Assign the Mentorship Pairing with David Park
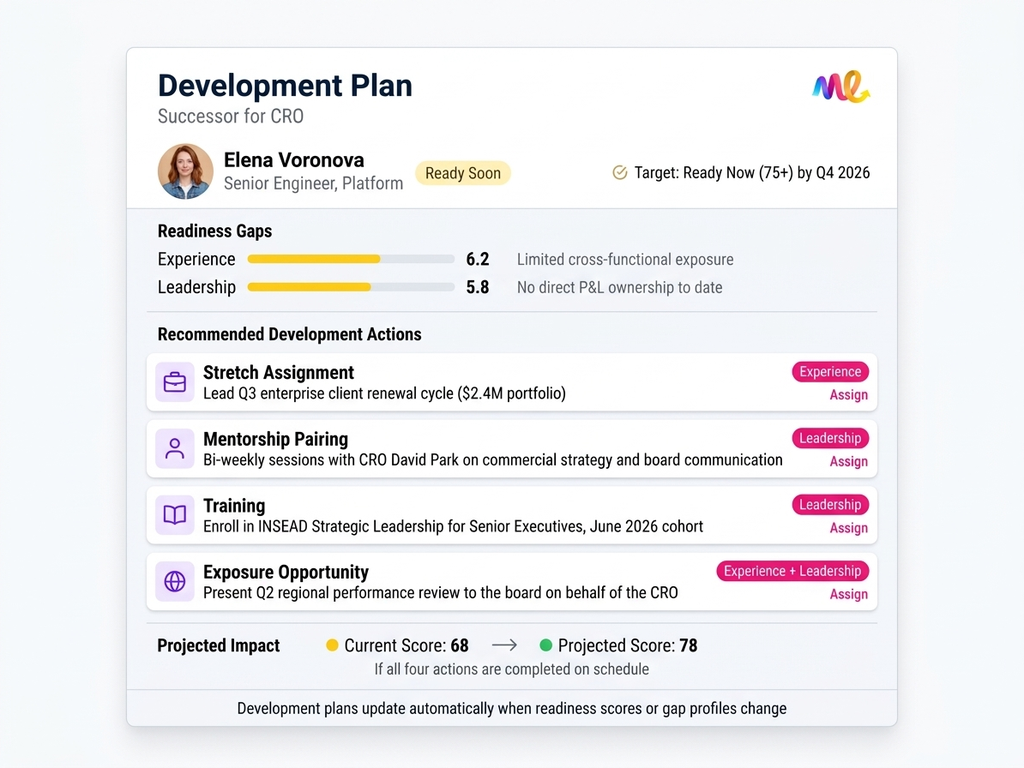This screenshot has height=768, width=1024. (x=848, y=462)
